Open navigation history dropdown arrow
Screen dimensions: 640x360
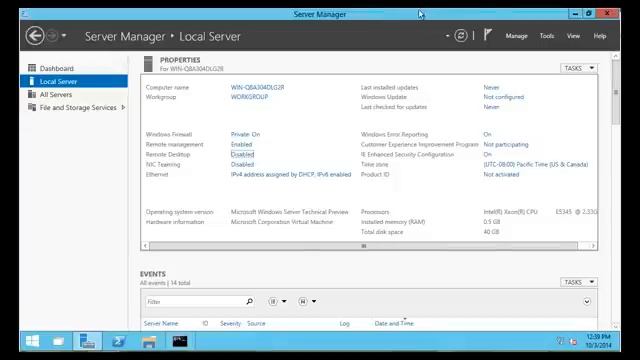[x=64, y=36]
